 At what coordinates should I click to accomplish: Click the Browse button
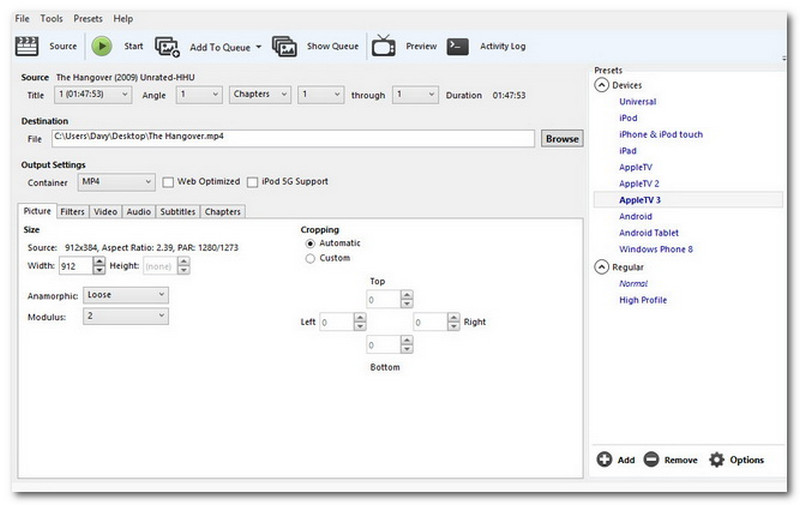click(562, 139)
